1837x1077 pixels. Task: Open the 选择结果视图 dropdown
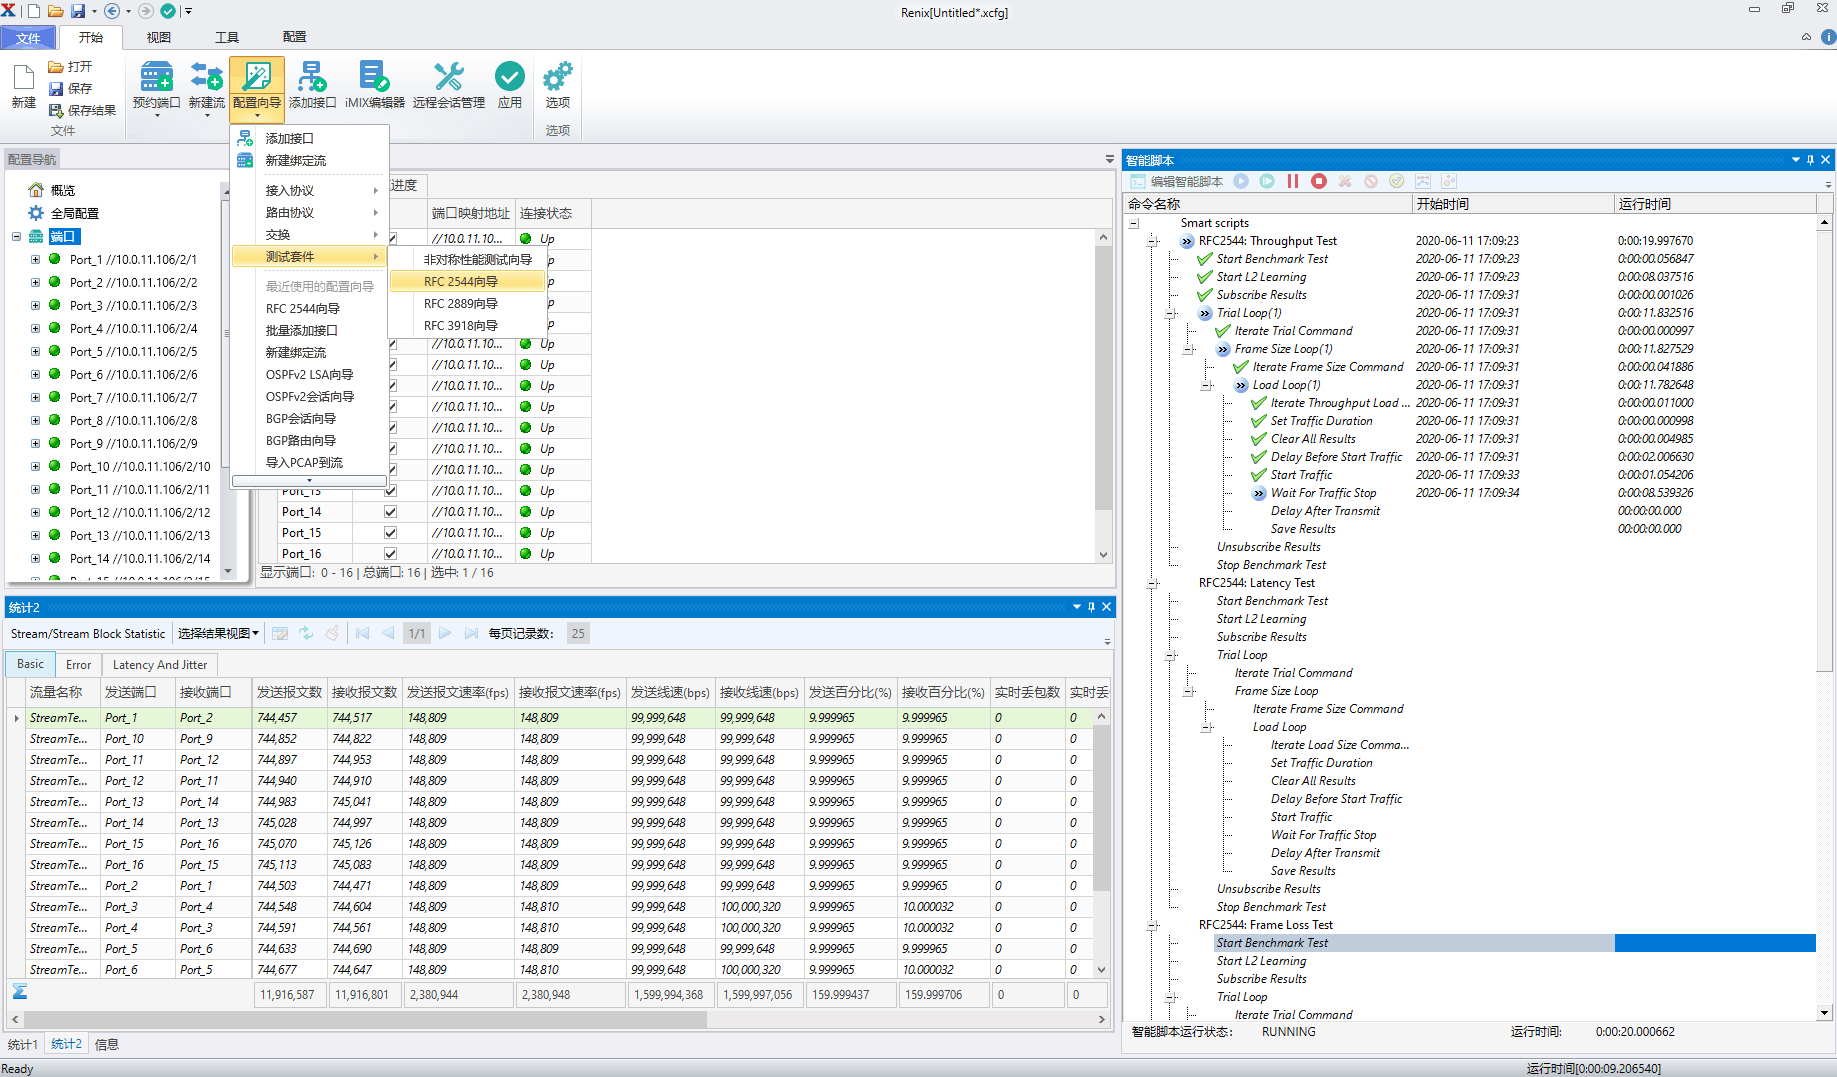[x=218, y=633]
